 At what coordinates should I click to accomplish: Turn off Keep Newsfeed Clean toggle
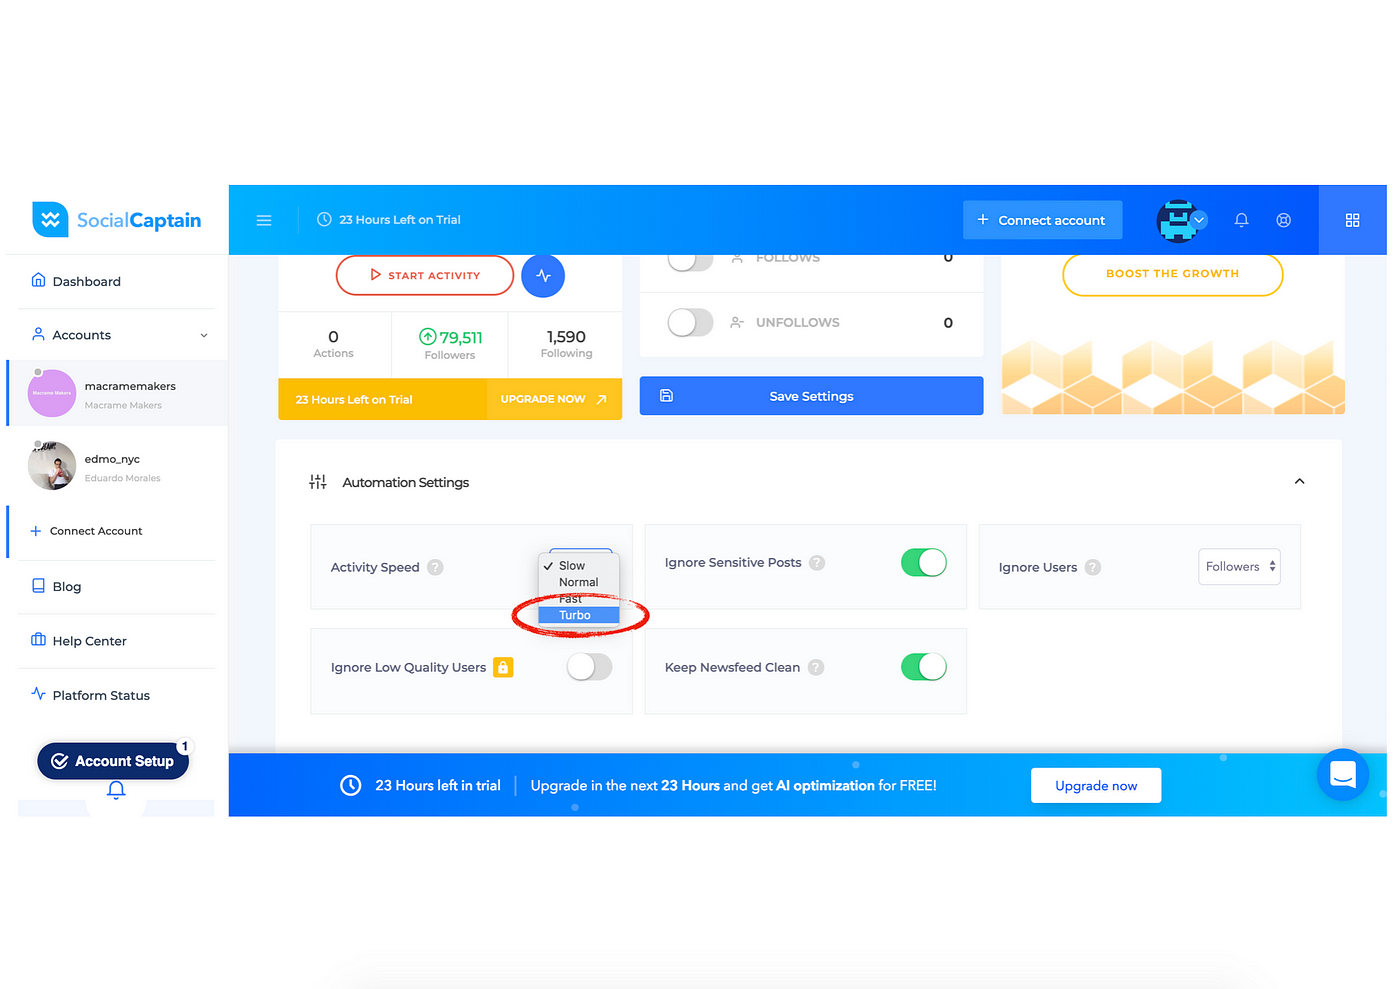point(924,667)
